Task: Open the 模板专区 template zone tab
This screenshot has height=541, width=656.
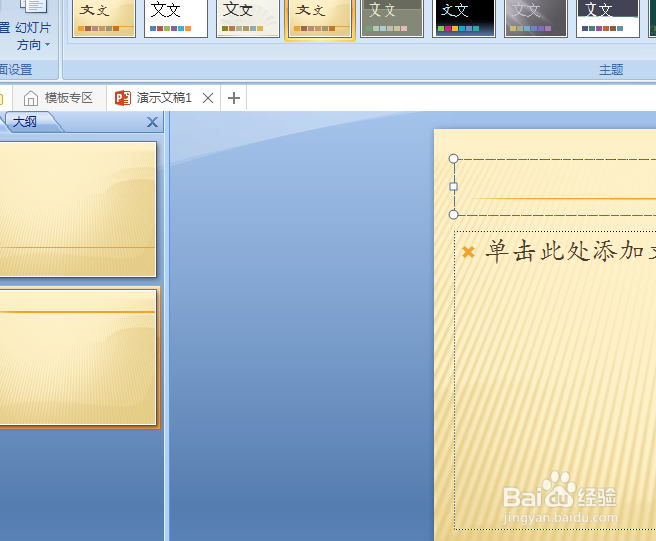Action: click(59, 98)
